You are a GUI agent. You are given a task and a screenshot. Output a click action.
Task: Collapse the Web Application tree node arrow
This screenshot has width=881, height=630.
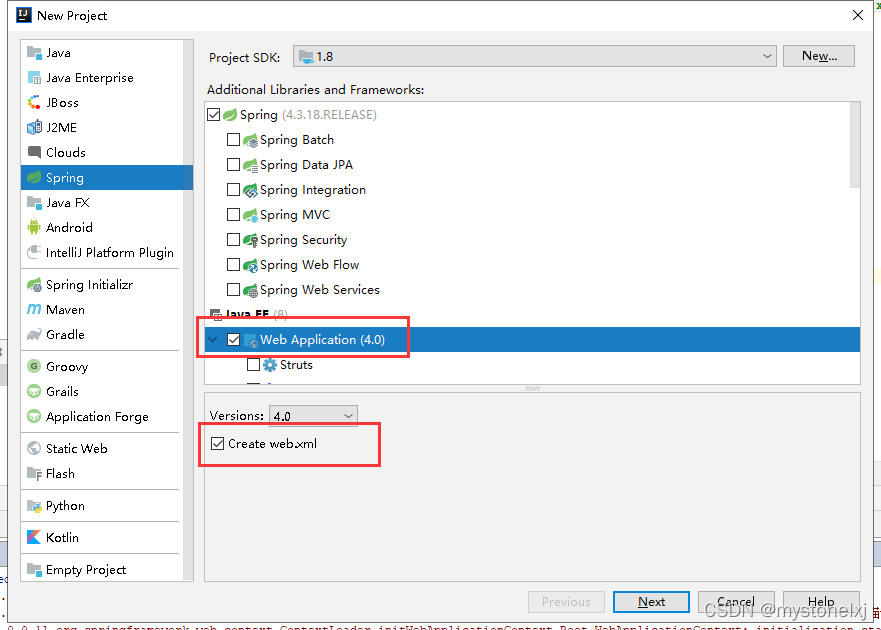click(x=213, y=339)
